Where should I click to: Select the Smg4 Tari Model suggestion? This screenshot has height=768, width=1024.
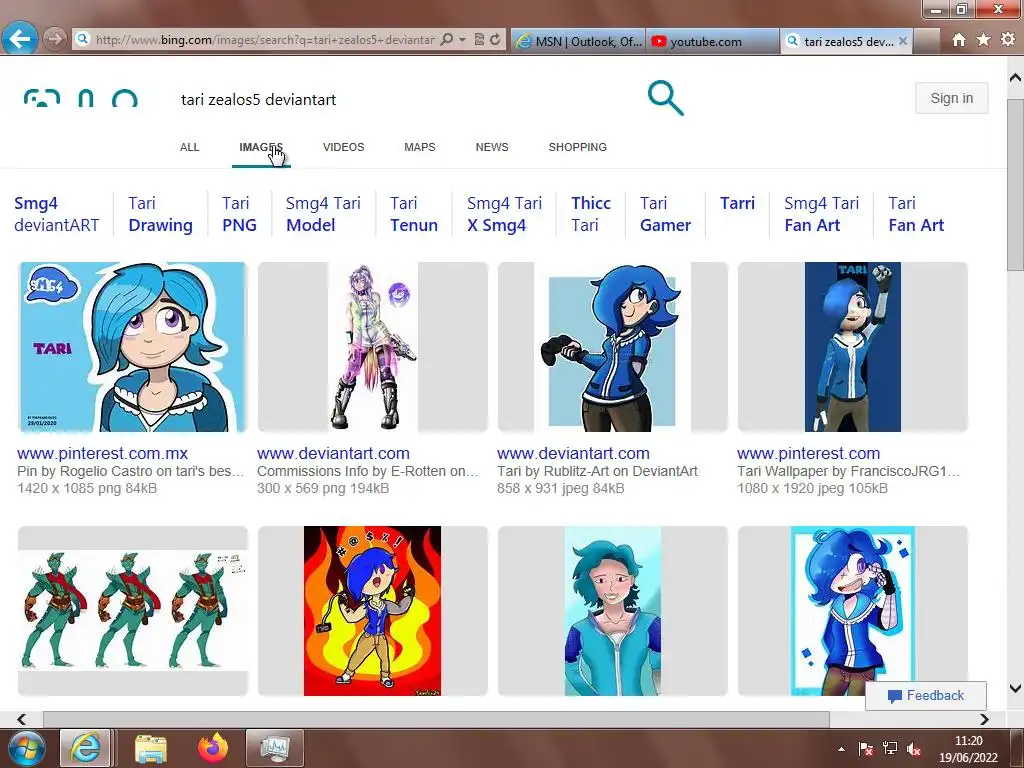(x=323, y=214)
